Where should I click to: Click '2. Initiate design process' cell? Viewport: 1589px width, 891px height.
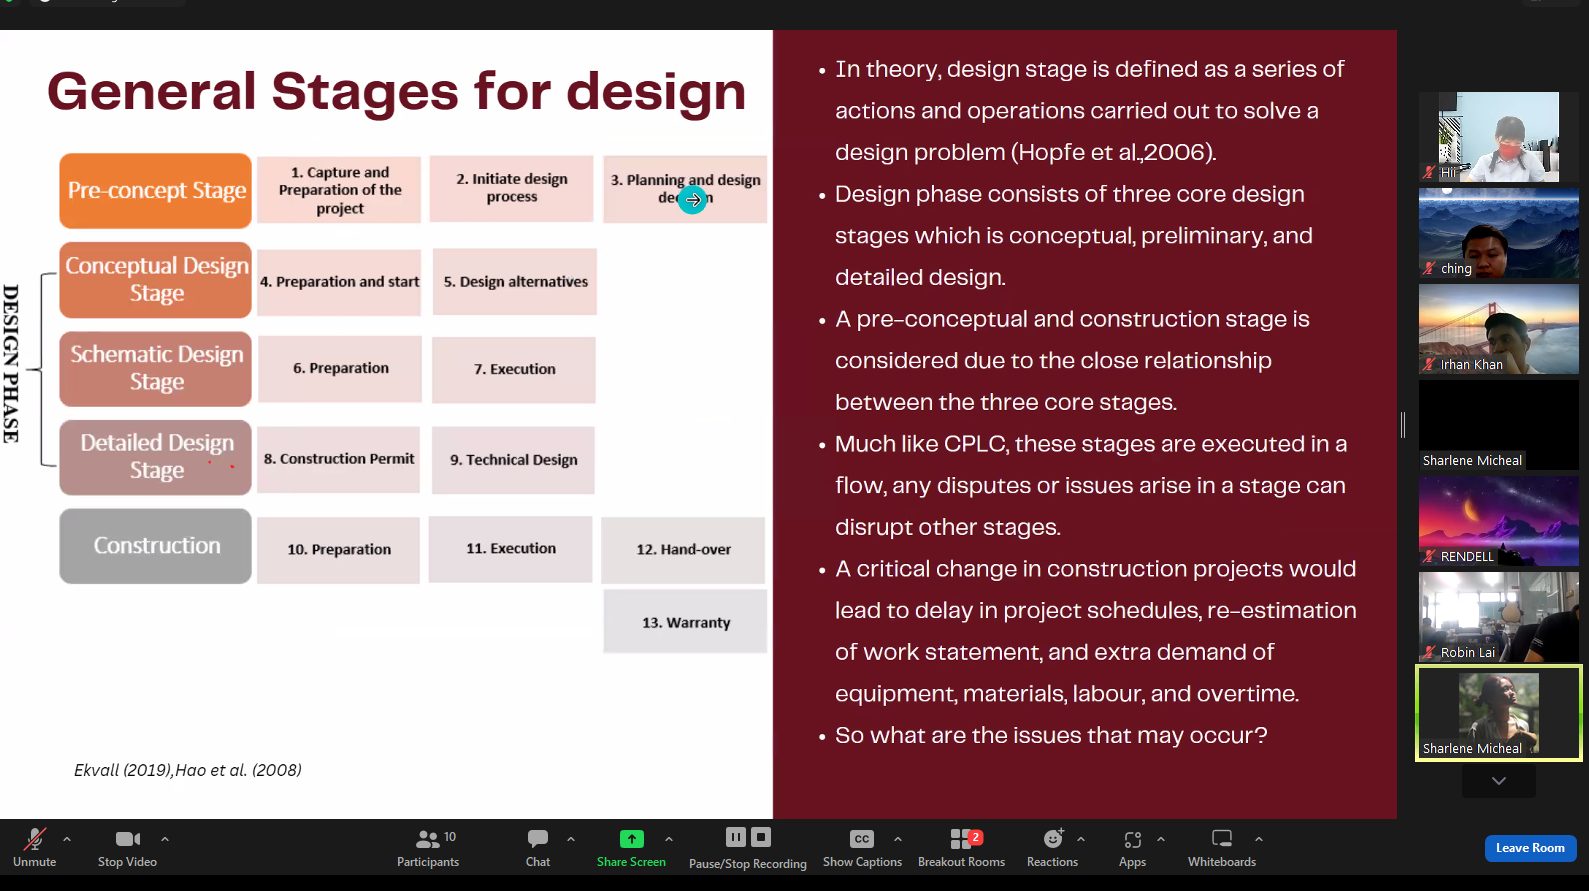pos(511,188)
